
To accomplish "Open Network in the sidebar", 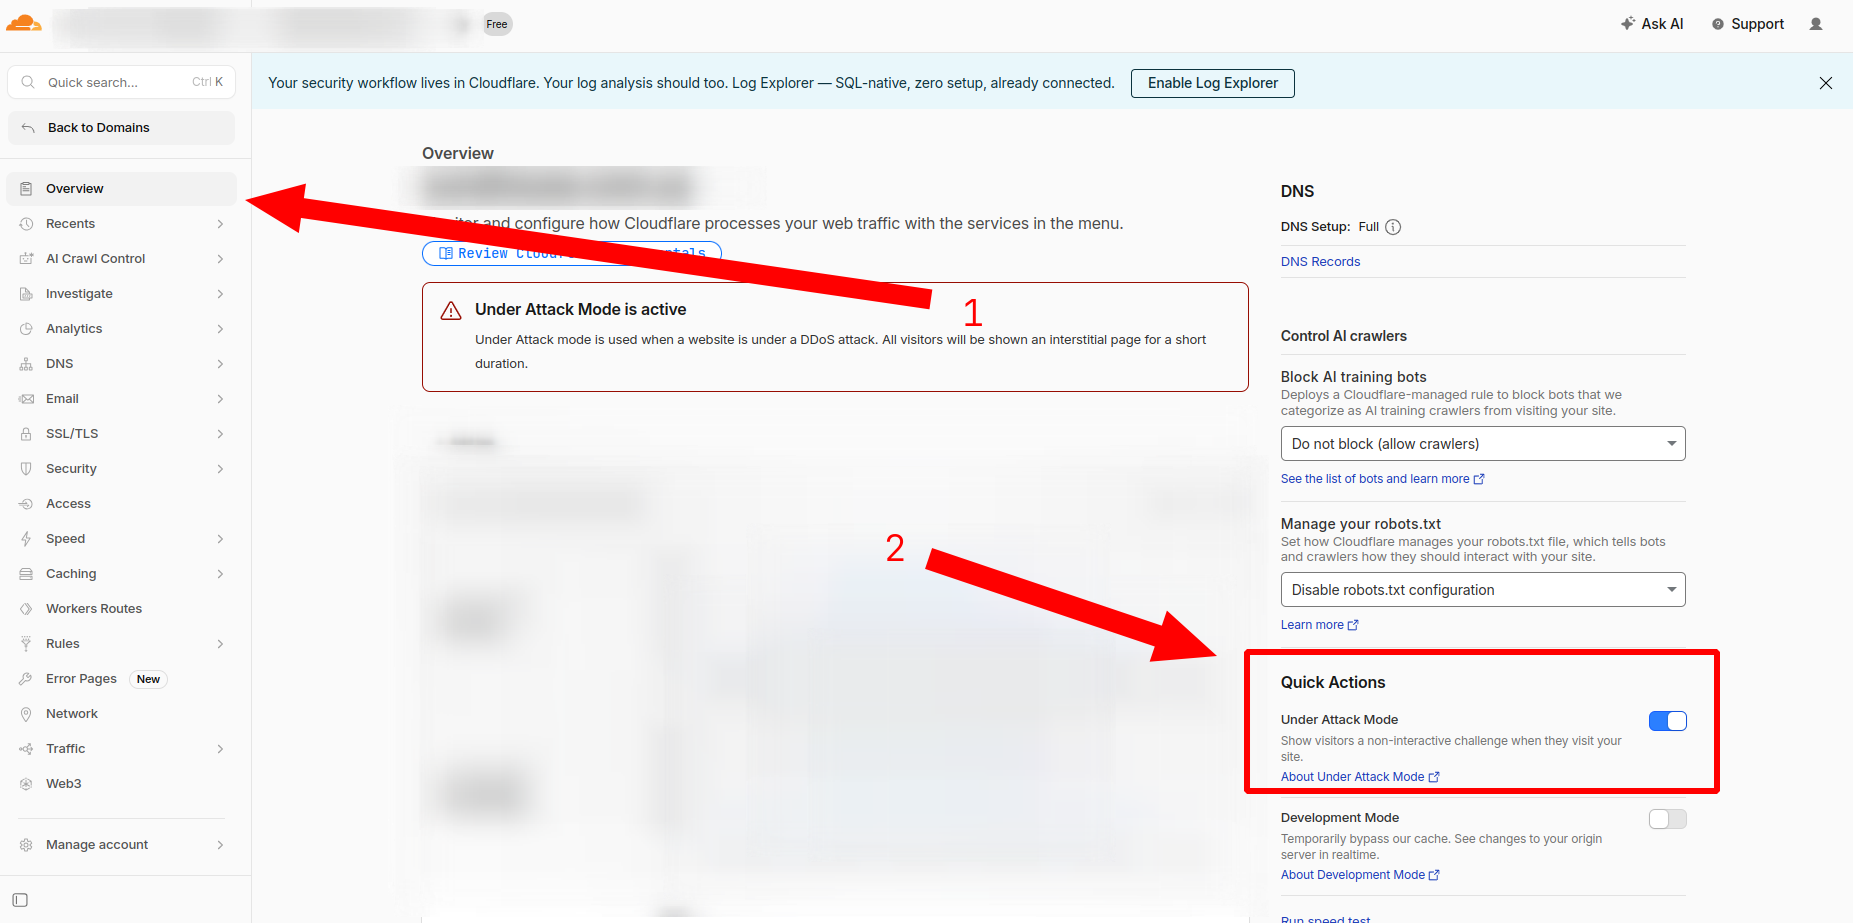I will 122,714.
